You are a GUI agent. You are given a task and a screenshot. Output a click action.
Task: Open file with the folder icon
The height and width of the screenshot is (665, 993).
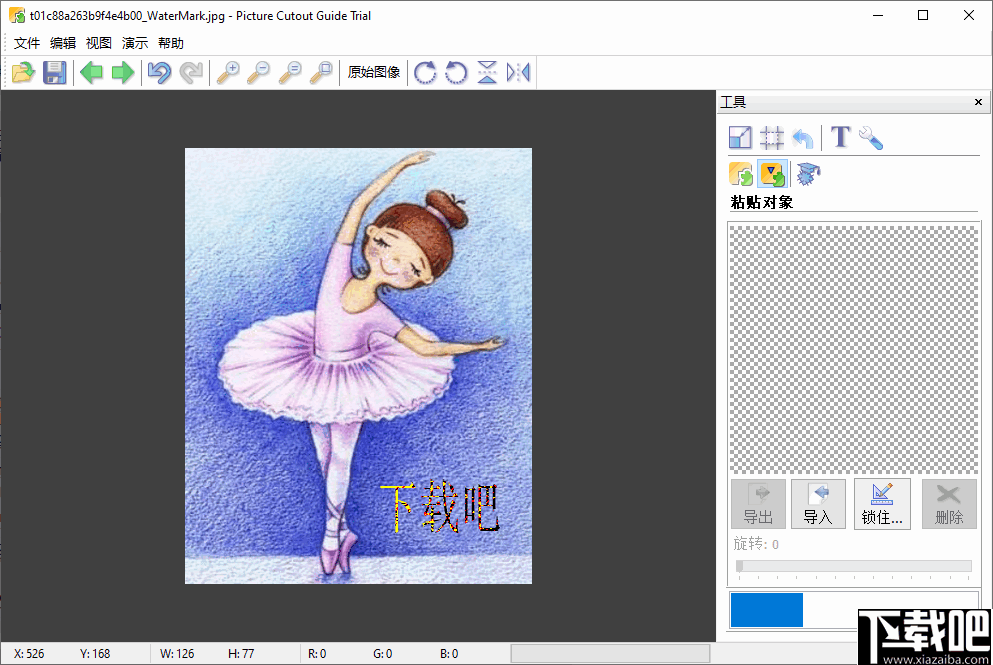tap(23, 72)
